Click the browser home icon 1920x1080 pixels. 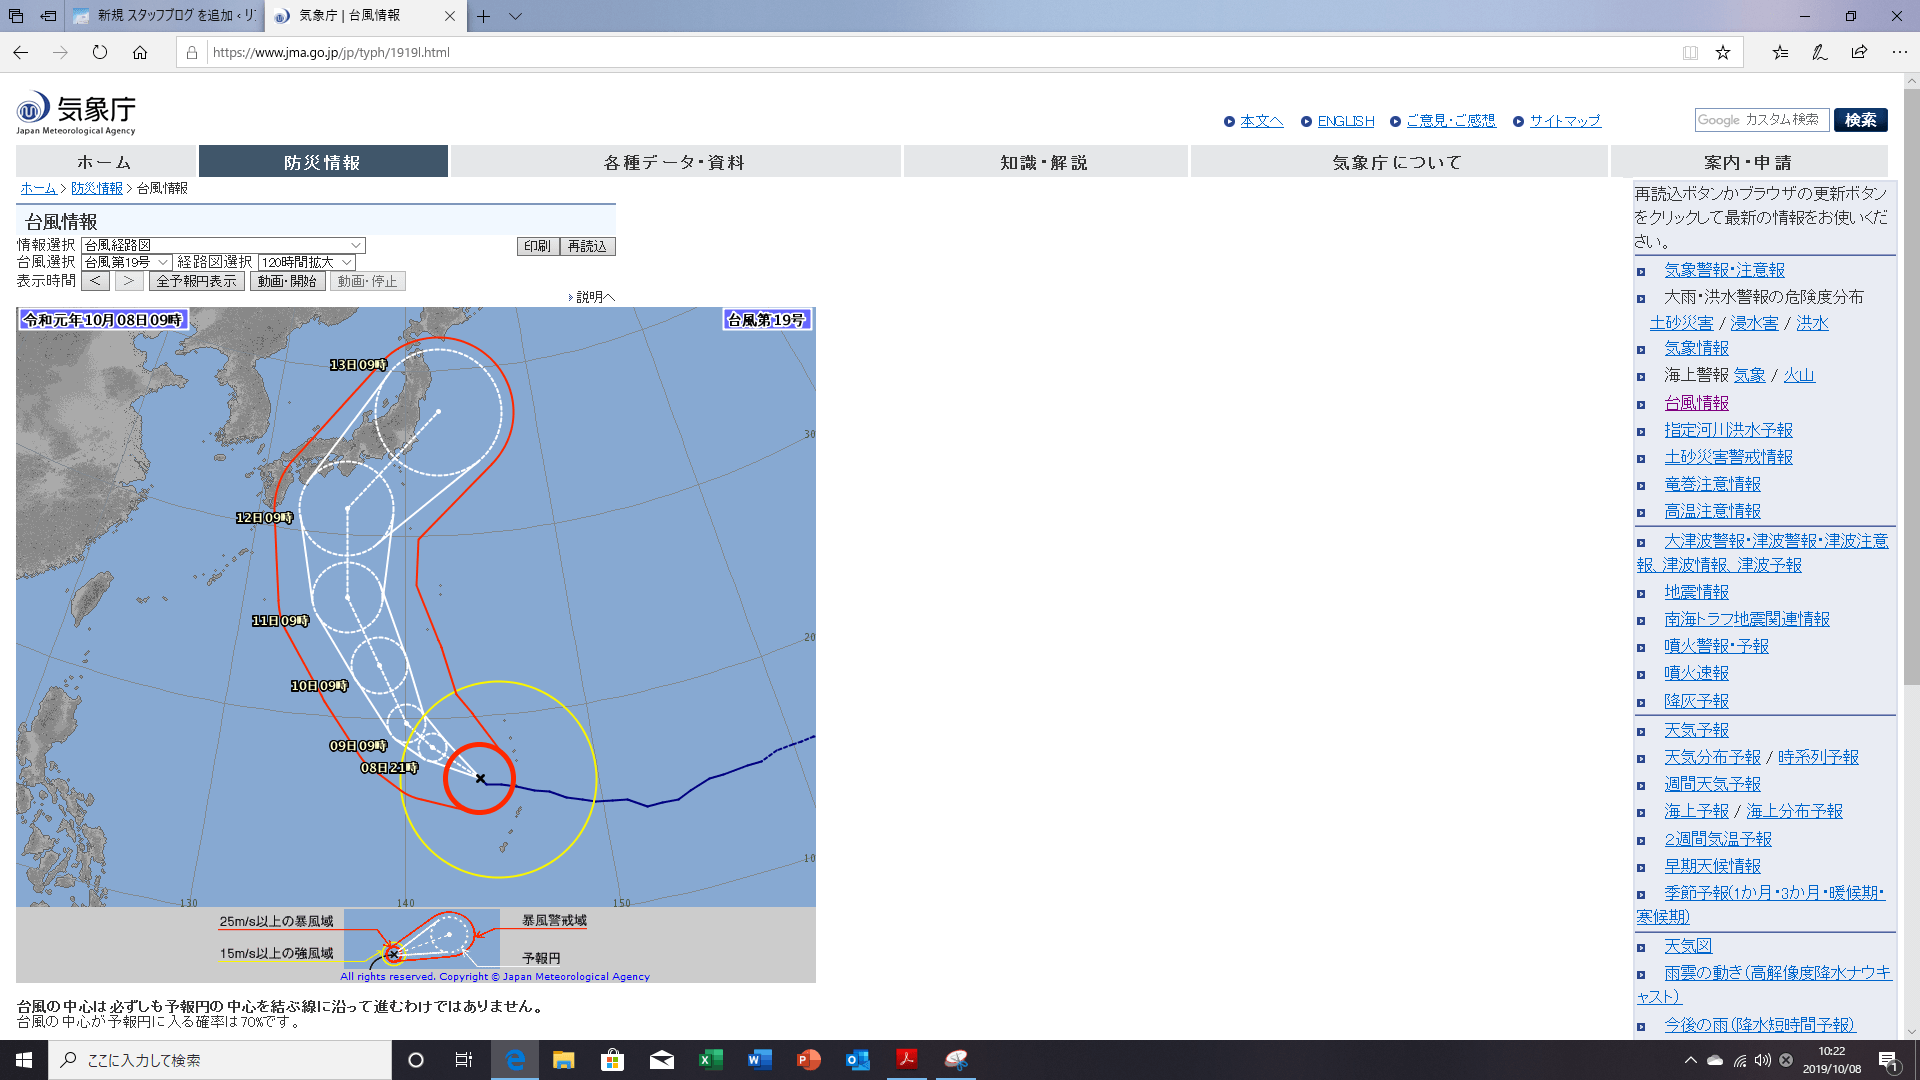coord(140,52)
